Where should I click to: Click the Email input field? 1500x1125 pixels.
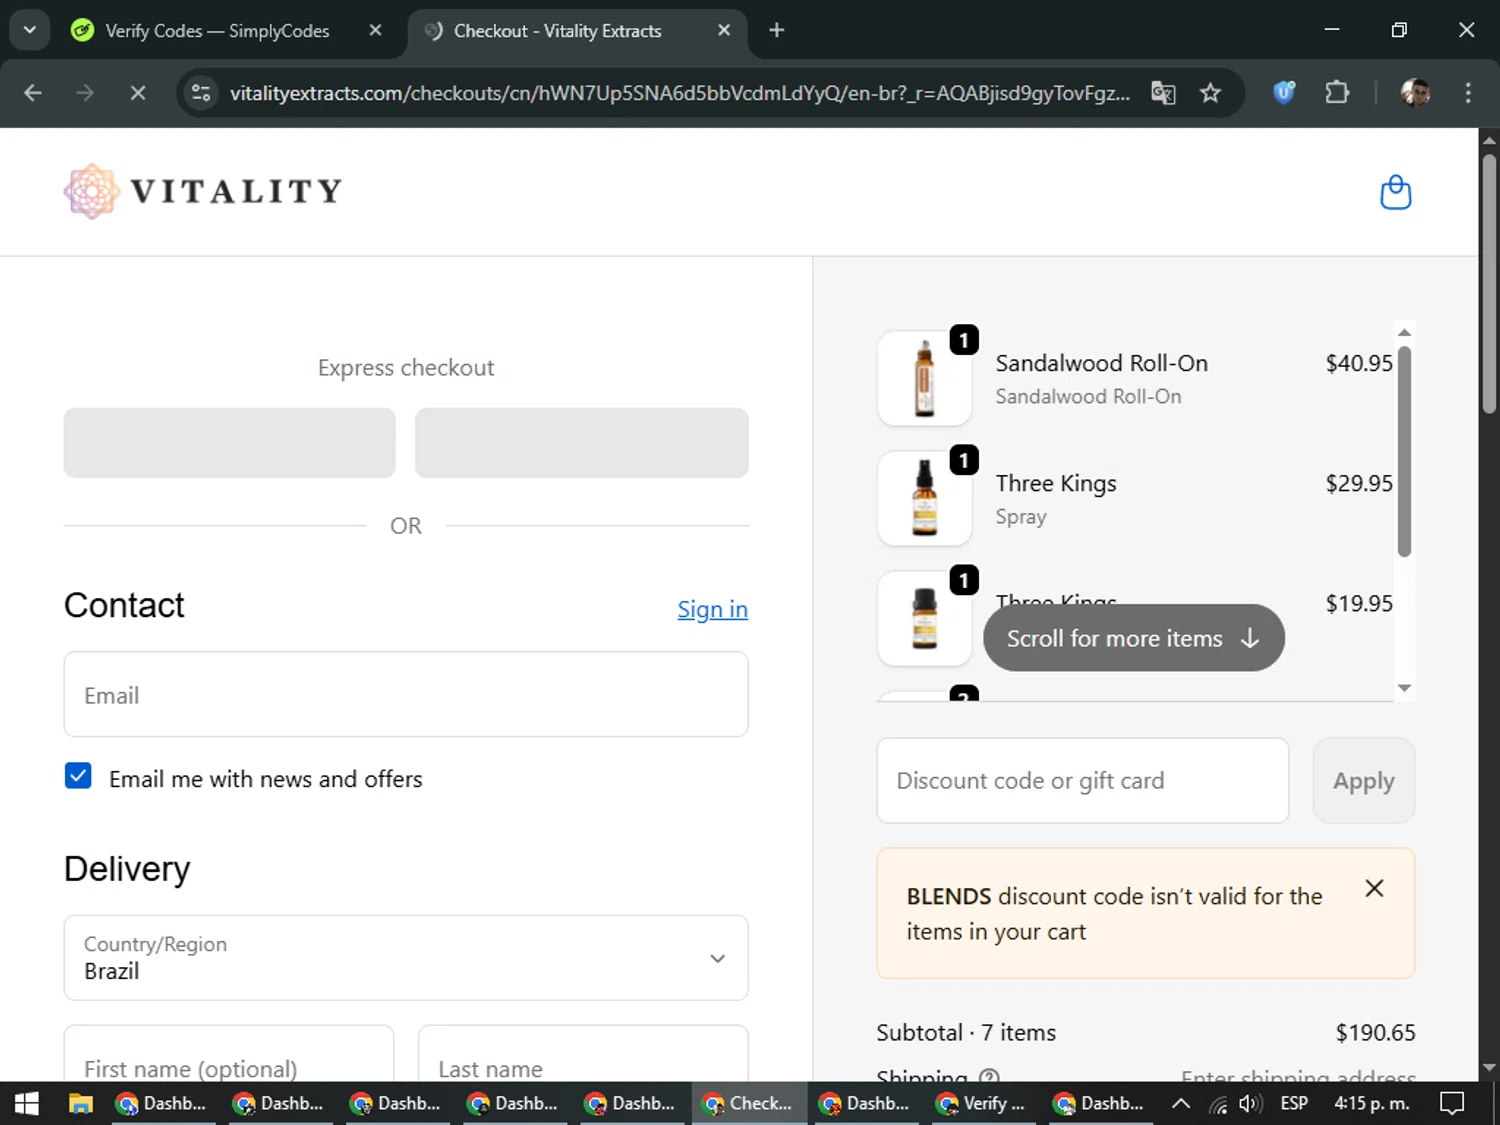[406, 695]
